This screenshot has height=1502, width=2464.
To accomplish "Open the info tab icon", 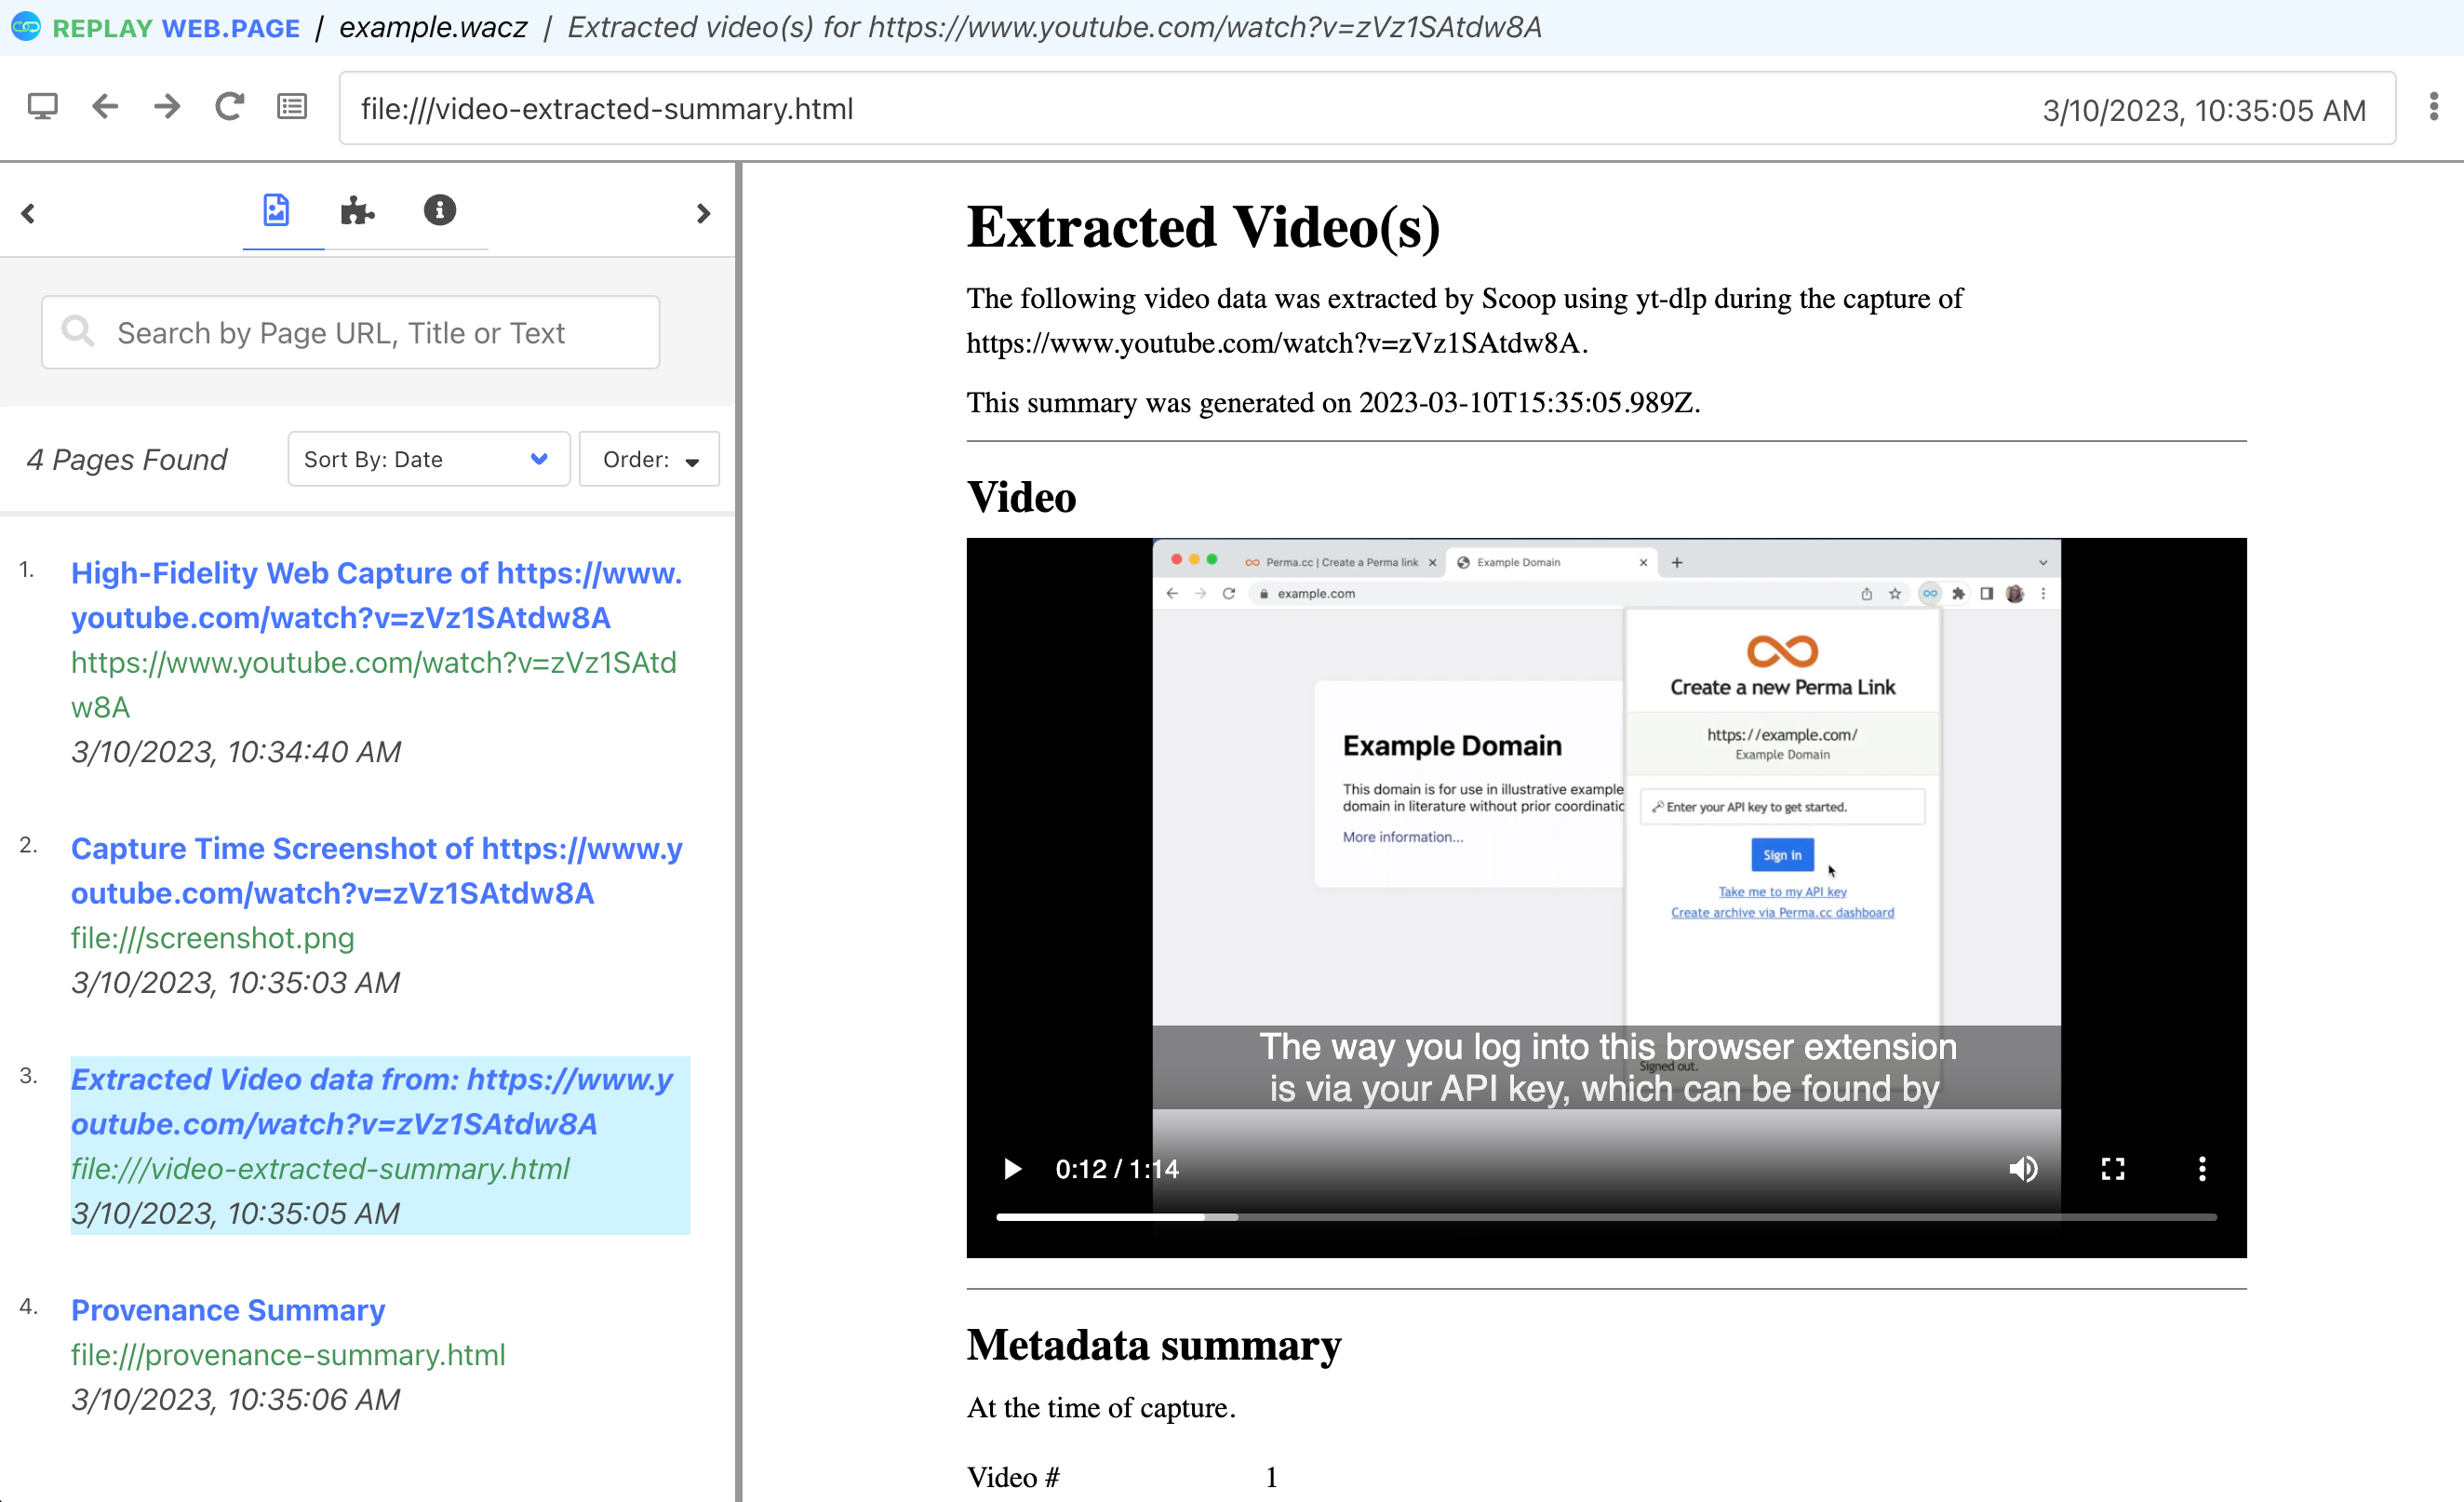I will tap(439, 211).
